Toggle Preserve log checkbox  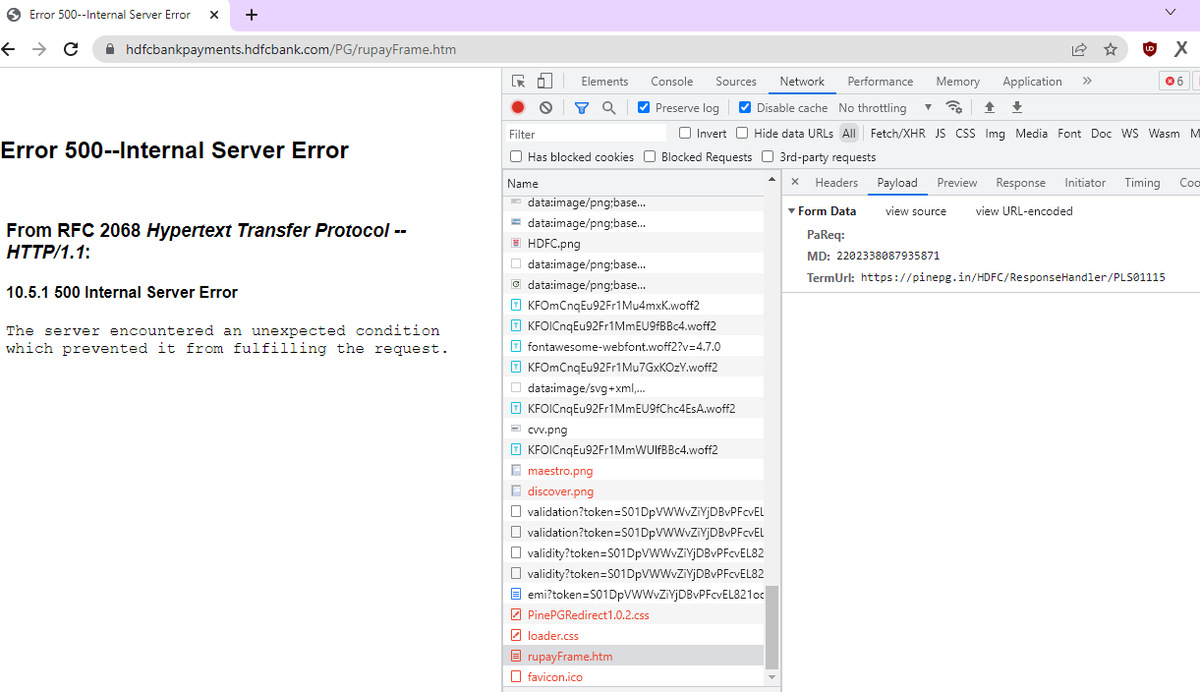pyautogui.click(x=643, y=107)
